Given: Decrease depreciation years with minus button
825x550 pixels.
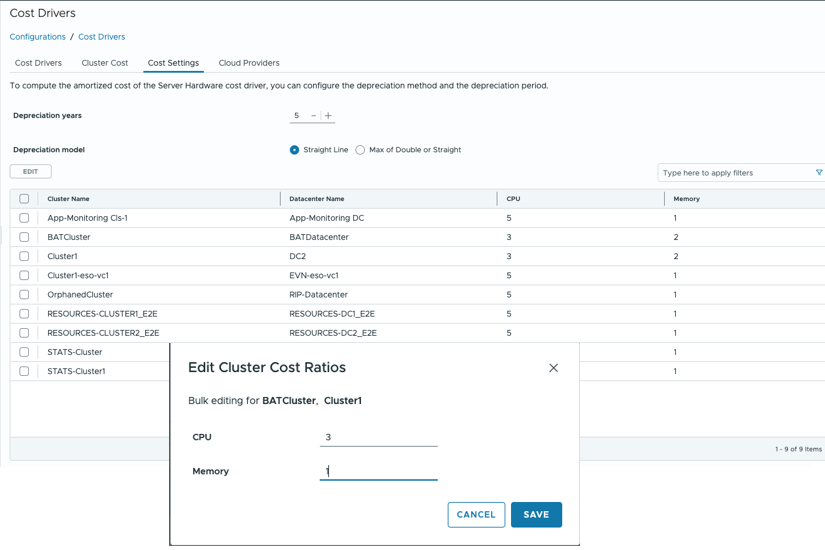Looking at the screenshot, I should pos(314,115).
